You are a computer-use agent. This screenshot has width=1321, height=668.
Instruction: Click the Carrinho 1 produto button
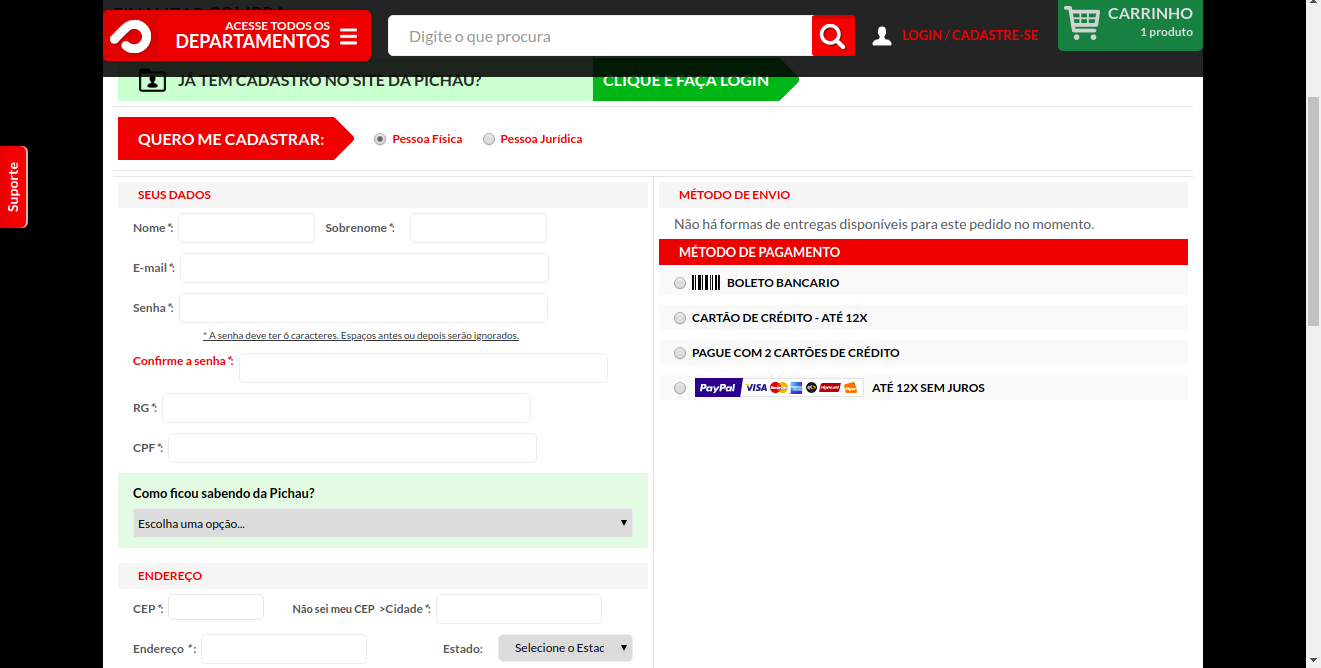[1130, 24]
